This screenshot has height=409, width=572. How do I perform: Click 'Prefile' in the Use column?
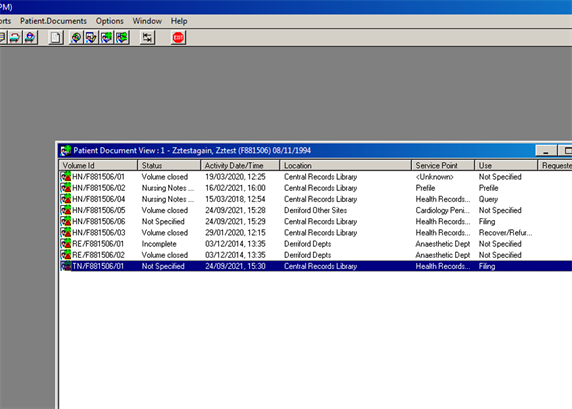click(488, 188)
